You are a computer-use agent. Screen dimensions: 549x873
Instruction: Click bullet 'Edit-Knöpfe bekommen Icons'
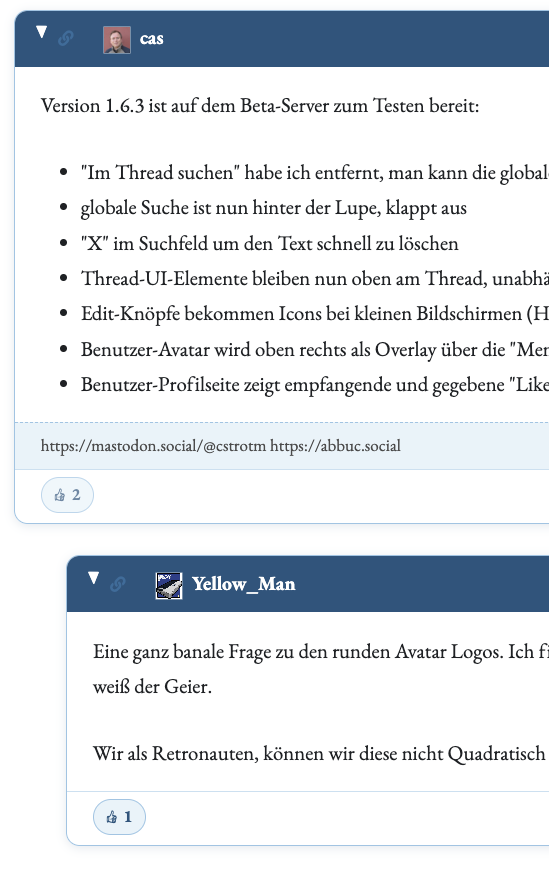pyautogui.click(x=202, y=314)
